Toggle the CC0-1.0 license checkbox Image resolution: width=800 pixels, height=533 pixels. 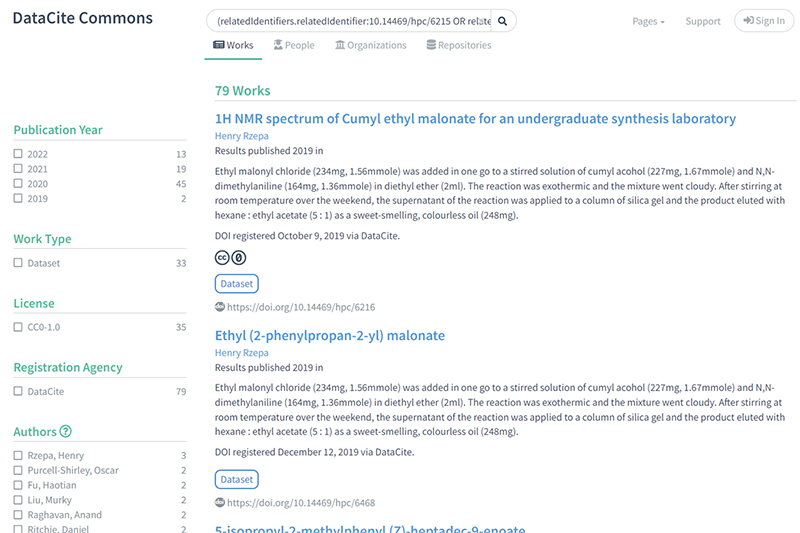pyautogui.click(x=18, y=327)
